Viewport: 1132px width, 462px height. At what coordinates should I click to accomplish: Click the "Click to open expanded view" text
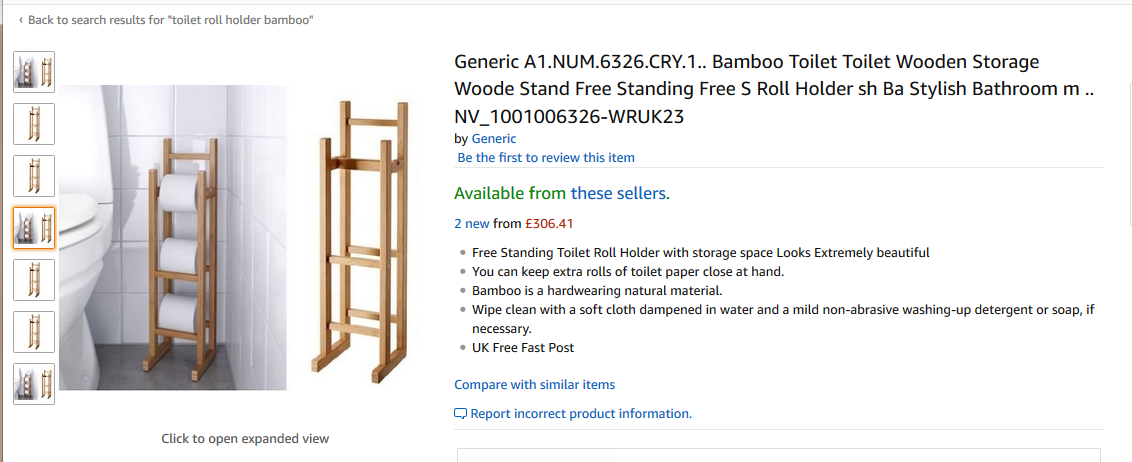[x=245, y=439]
